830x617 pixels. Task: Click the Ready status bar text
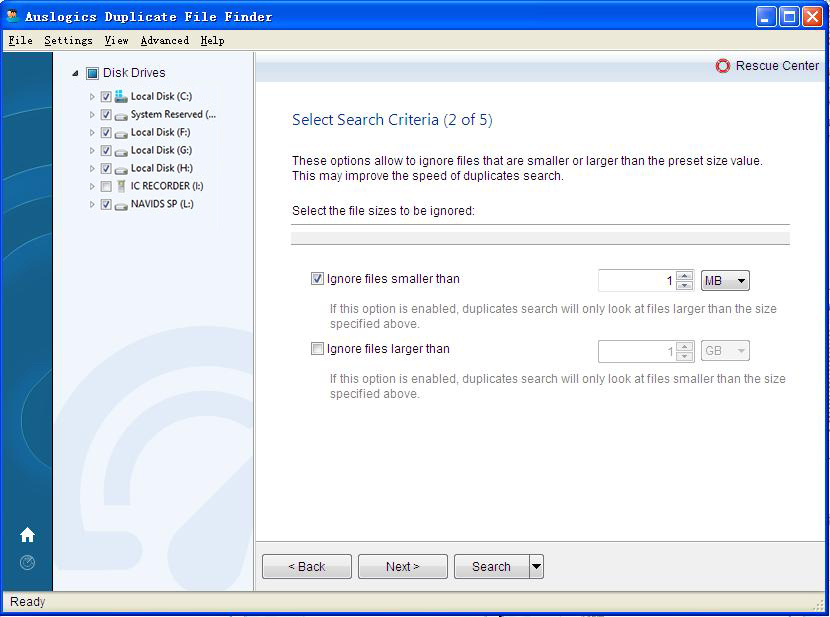click(x=28, y=602)
